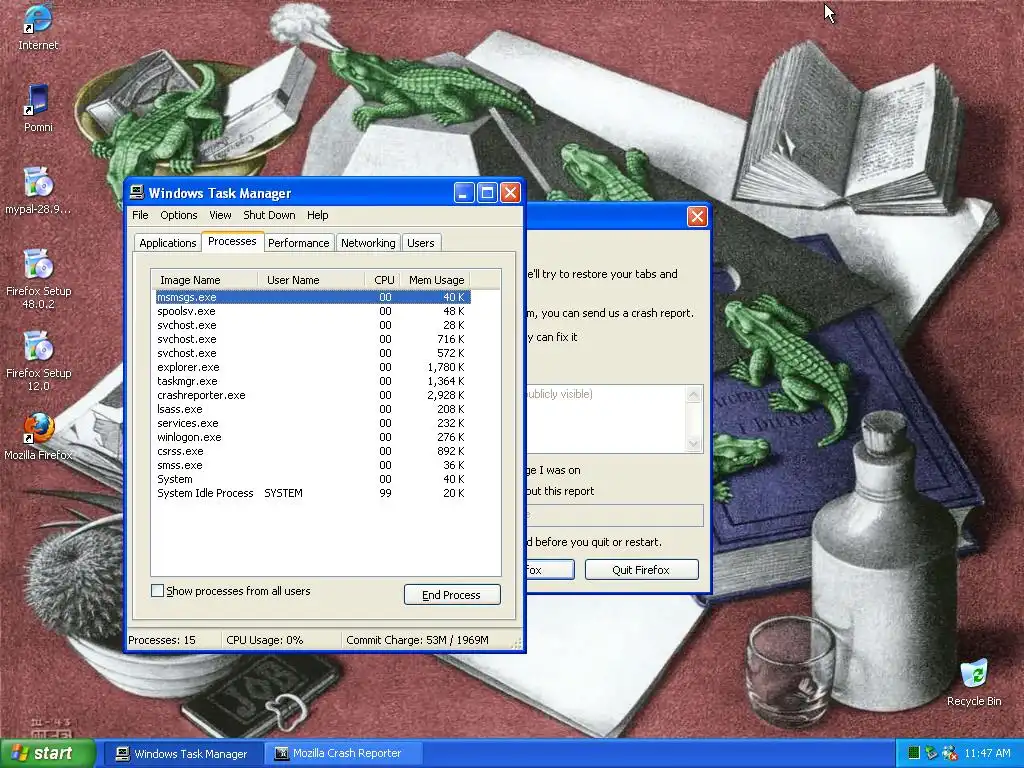Switch to the Applications tab
Image resolution: width=1024 pixels, height=768 pixels.
coord(168,243)
